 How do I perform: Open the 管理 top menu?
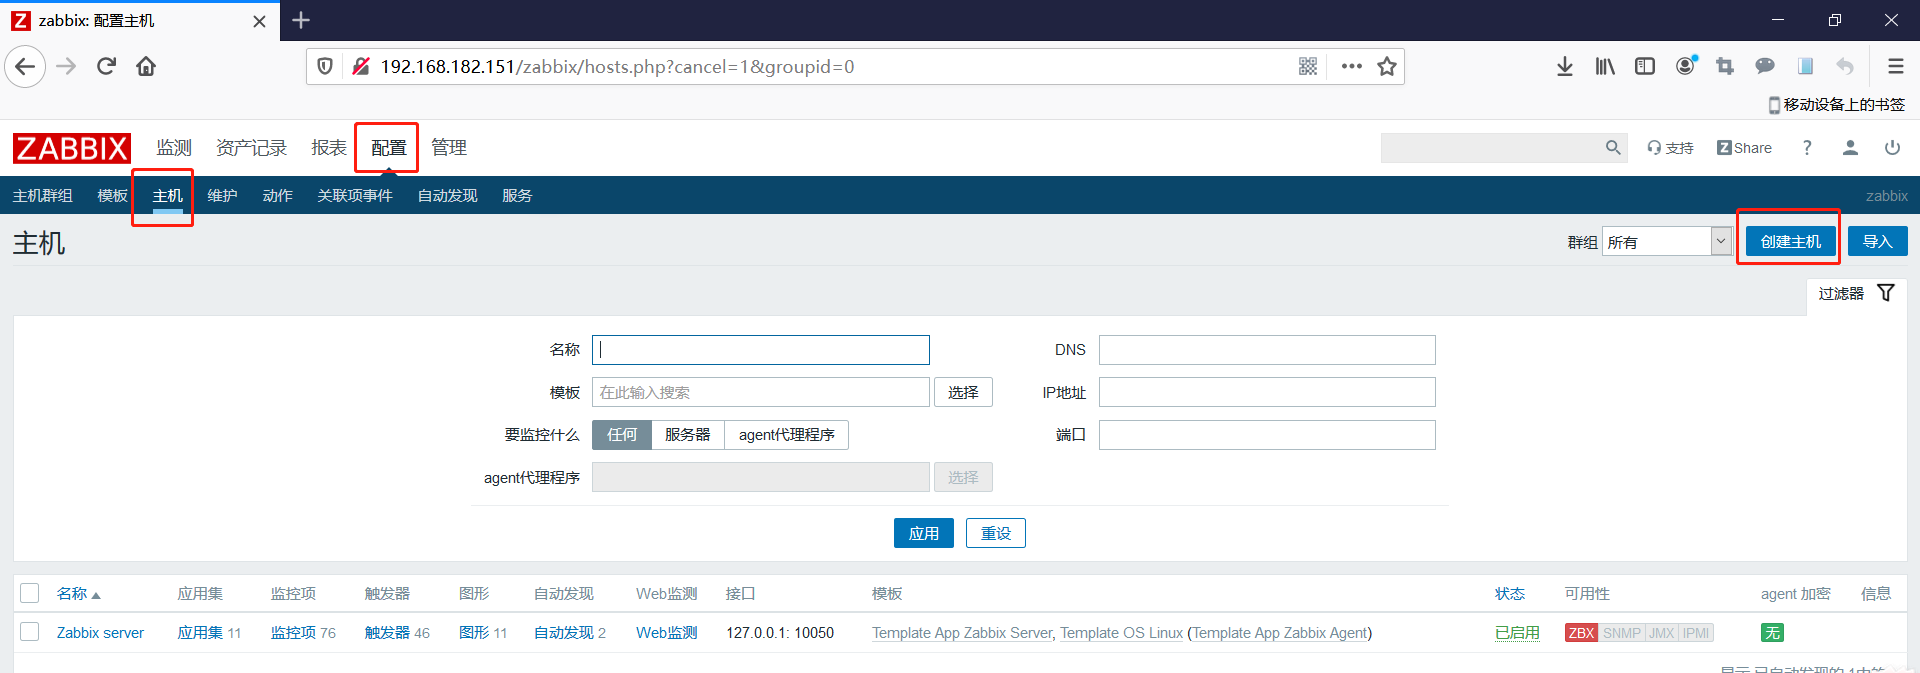449,148
